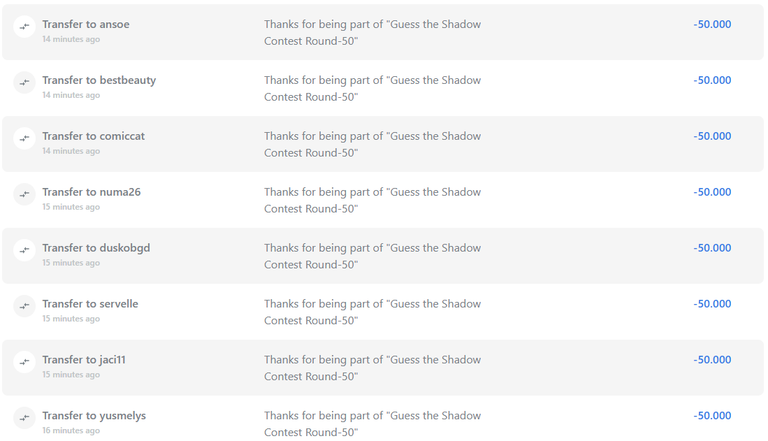Open the "Transfer to duskobgd" entry
Screen dimensions: 768x441
pos(96,248)
